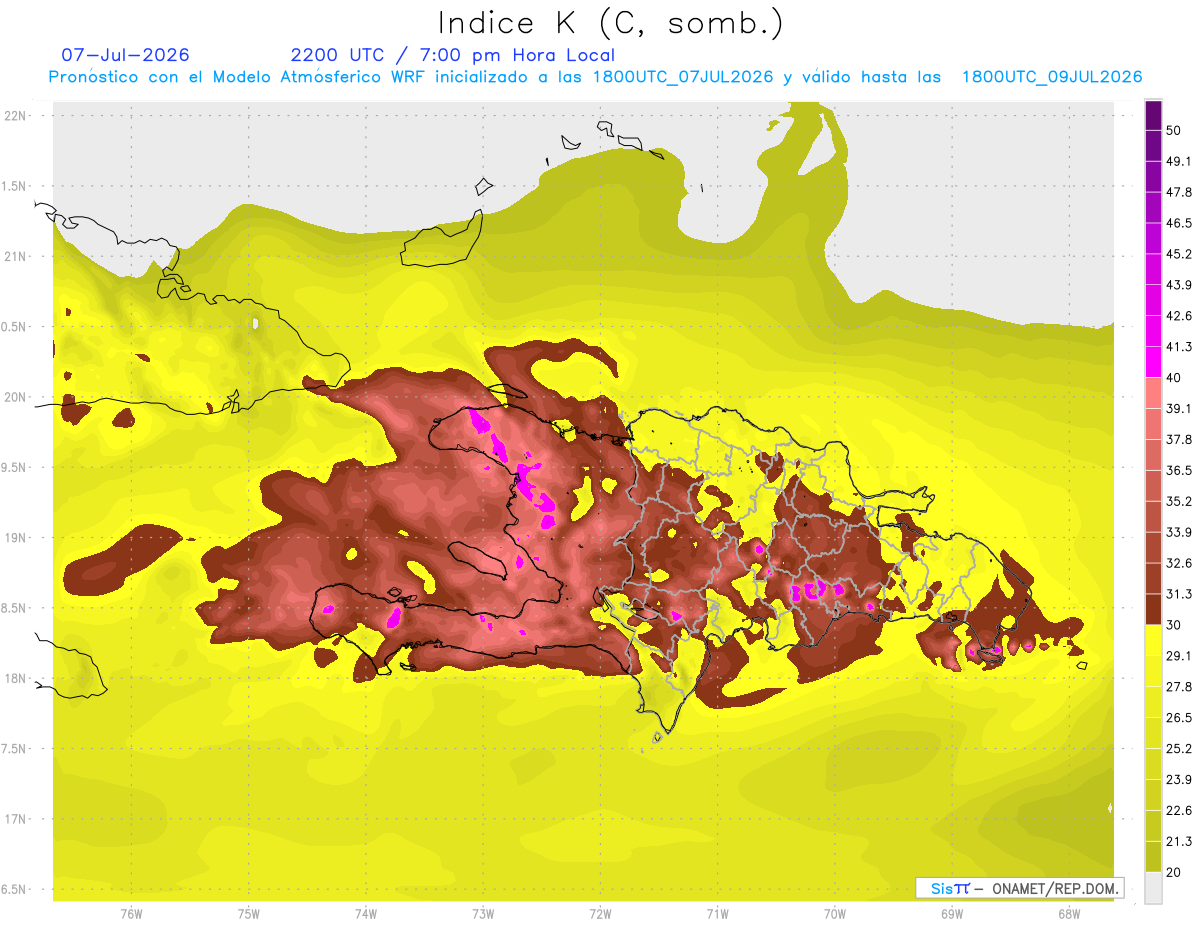Click the "73W" longitude label
1200x927 pixels.
pos(483,913)
